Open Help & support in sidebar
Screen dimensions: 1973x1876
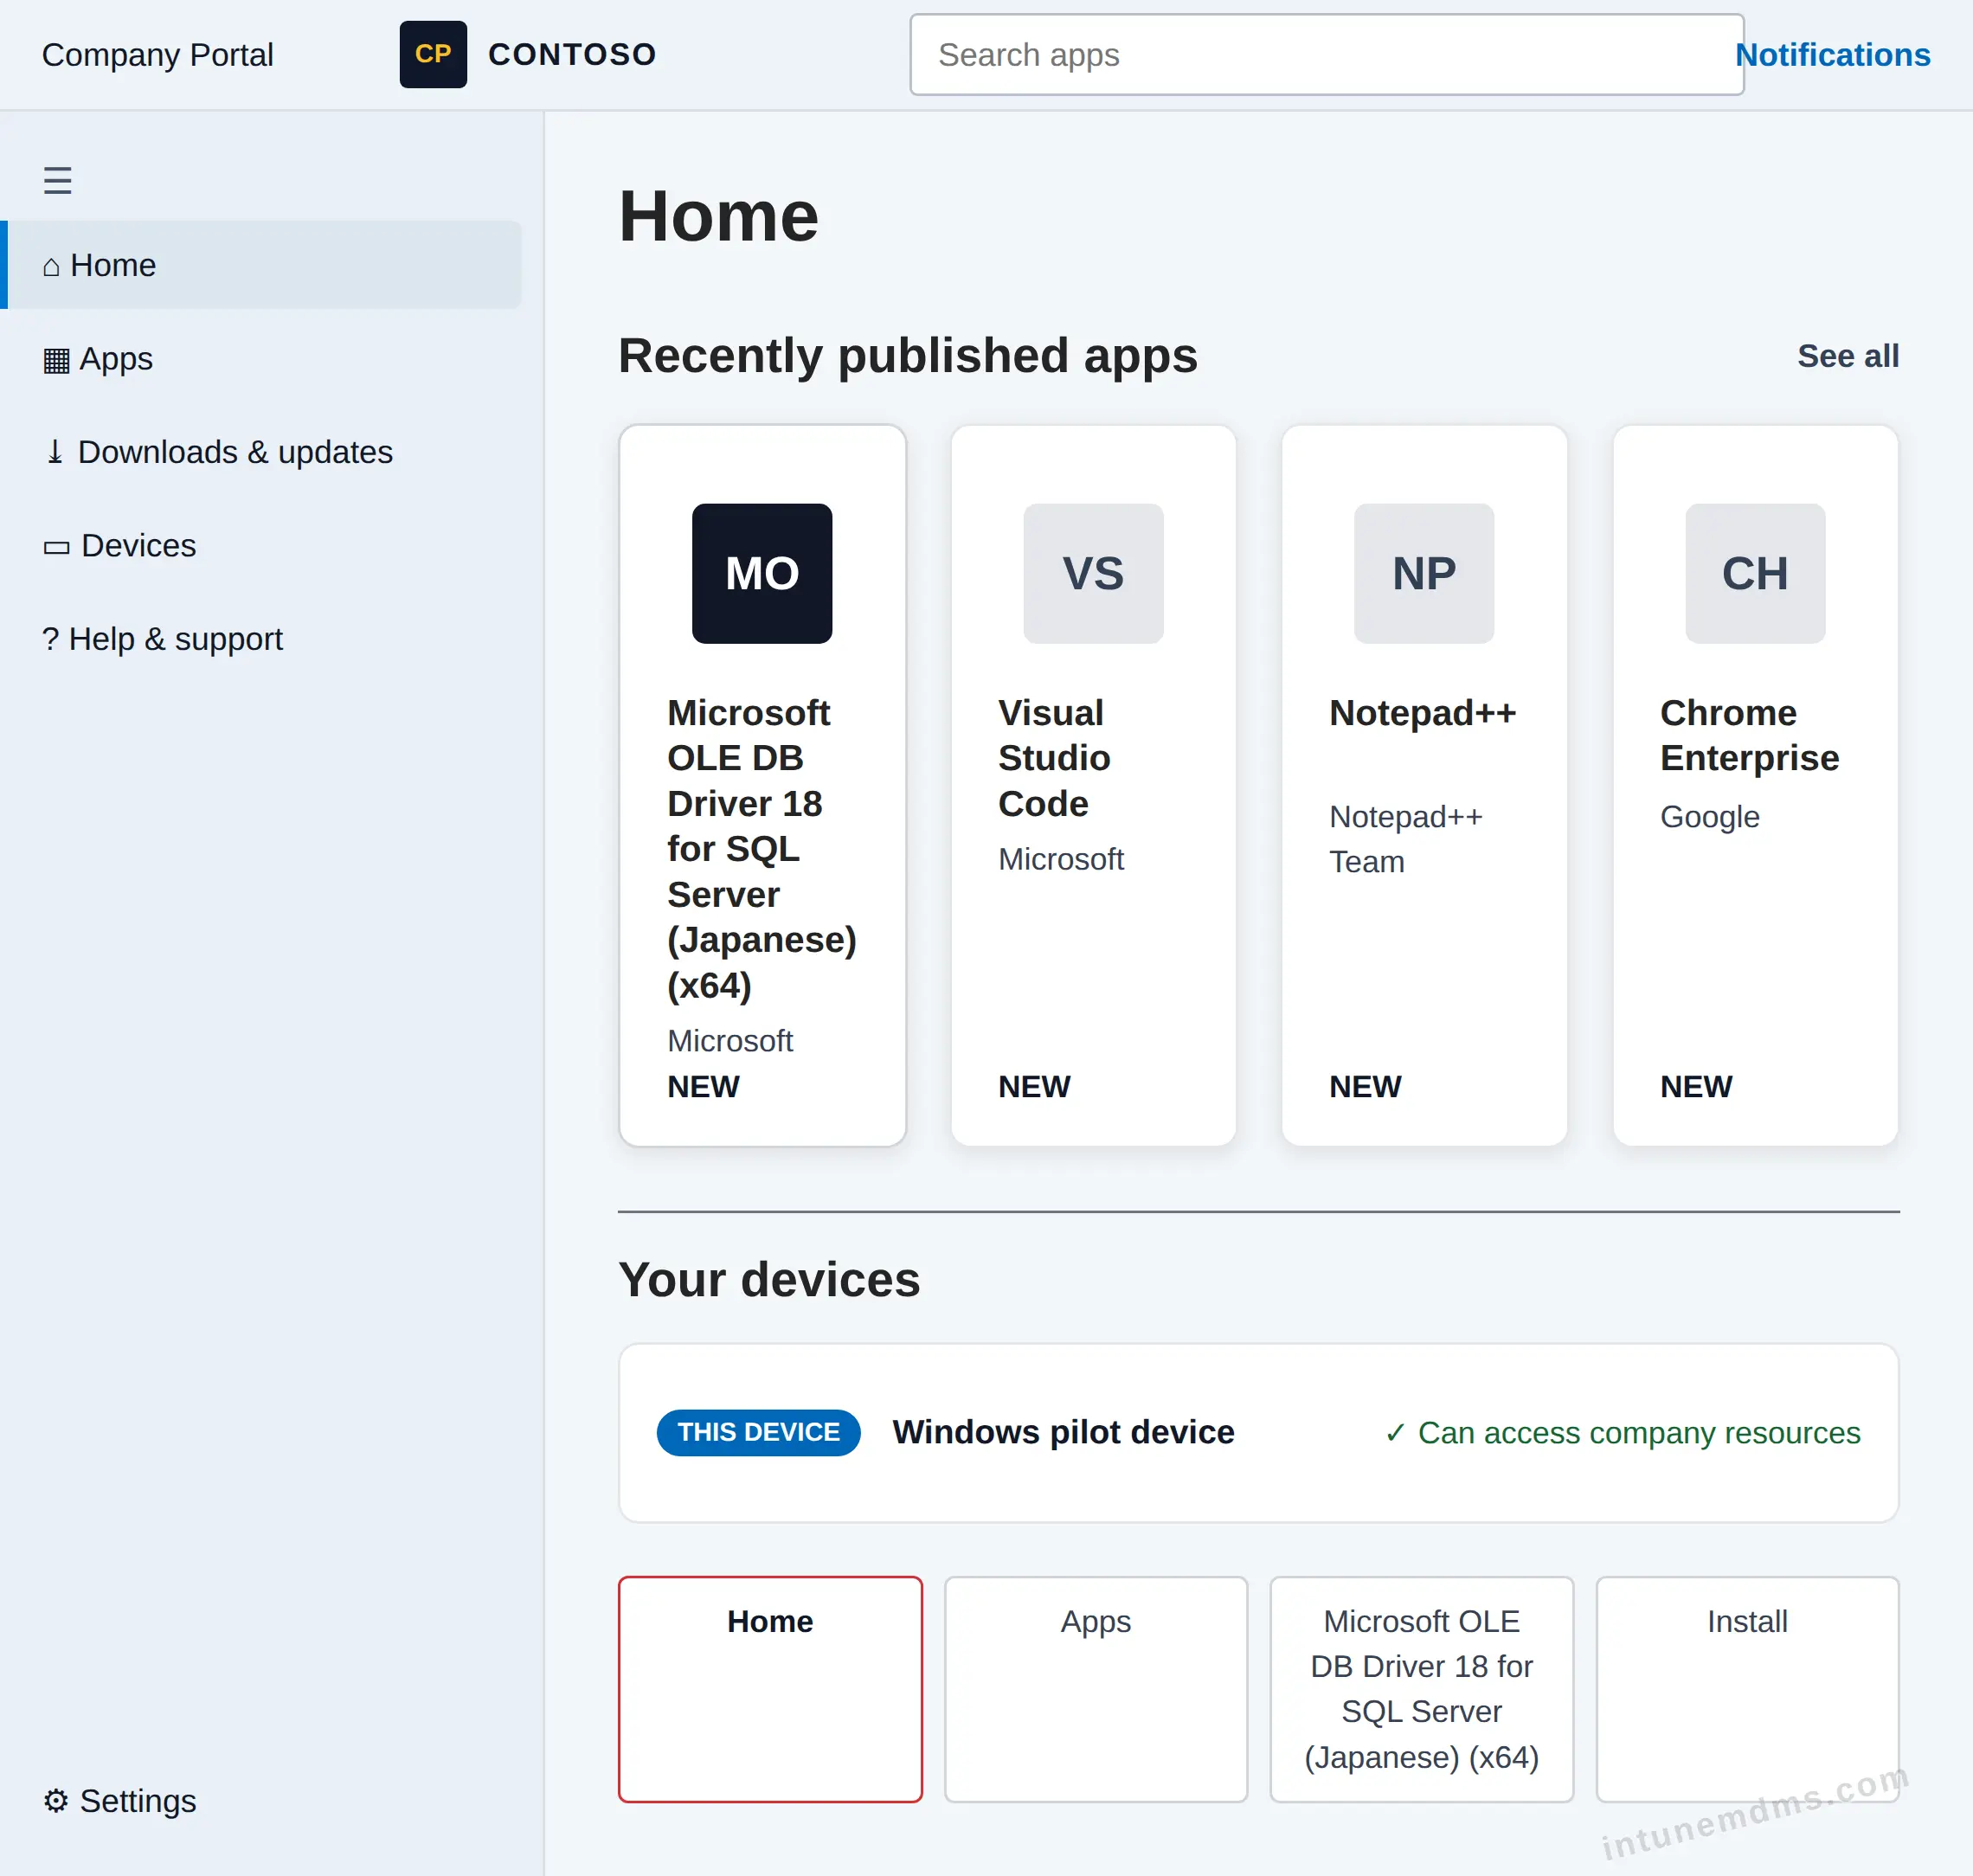[x=261, y=639]
